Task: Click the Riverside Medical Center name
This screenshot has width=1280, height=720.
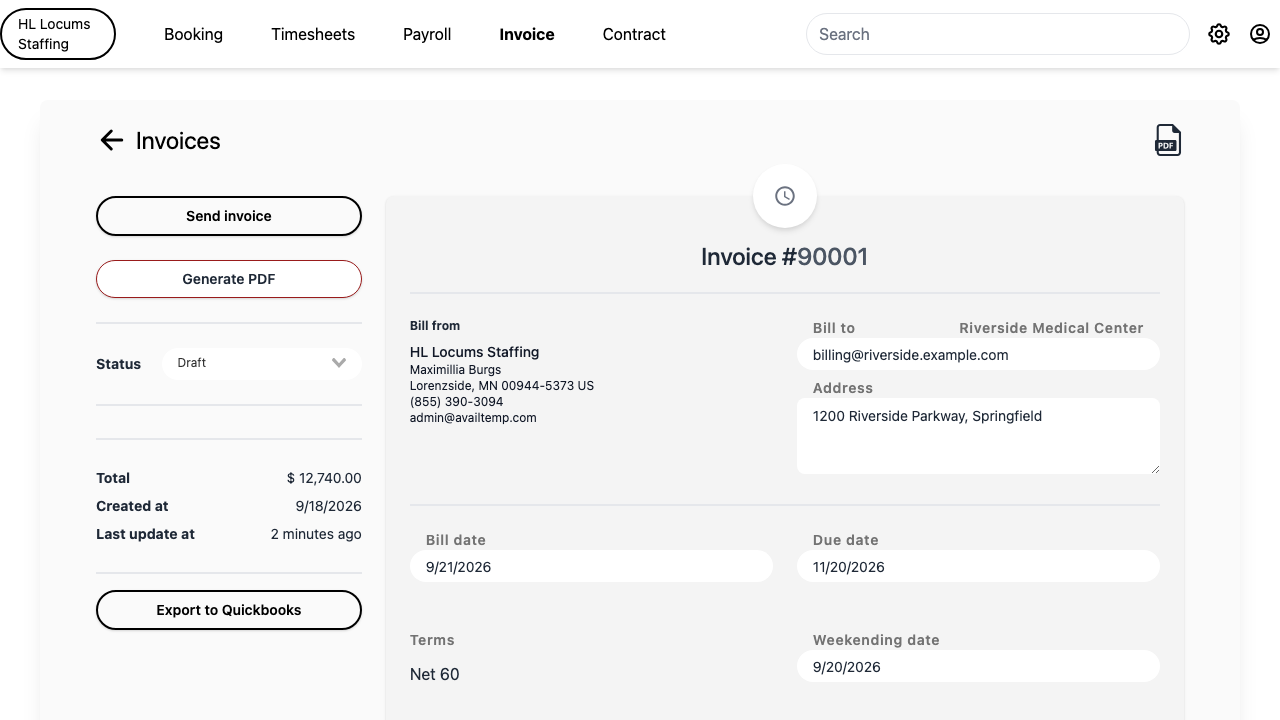Action: click(1051, 328)
